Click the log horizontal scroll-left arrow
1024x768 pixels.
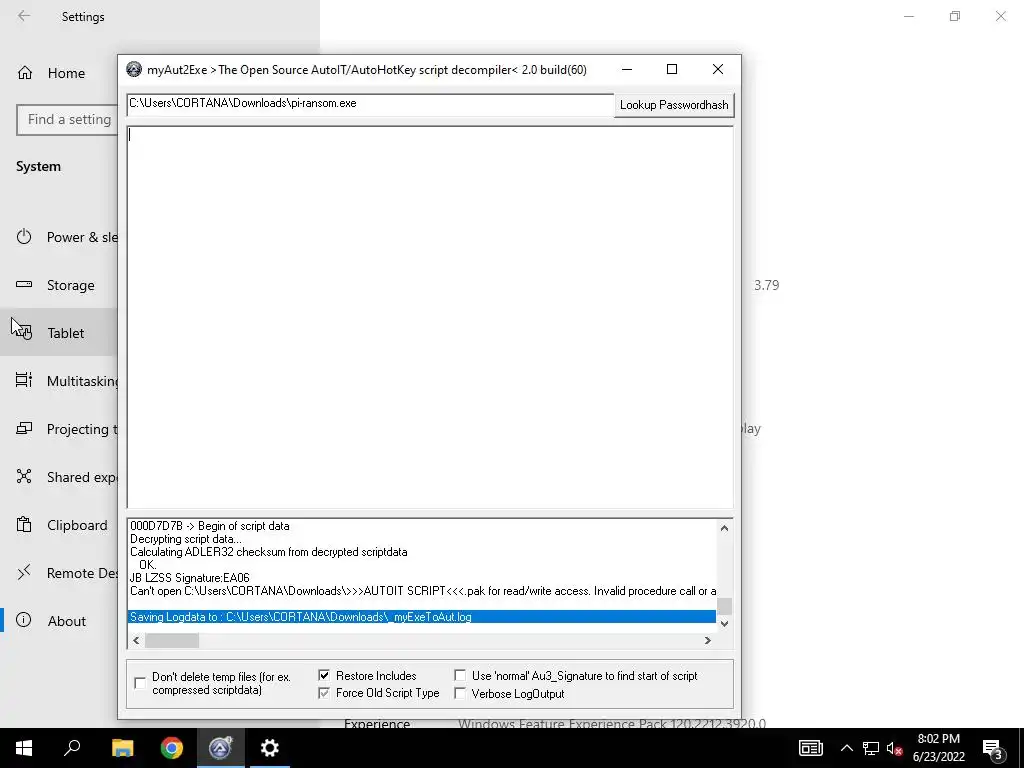click(136, 641)
